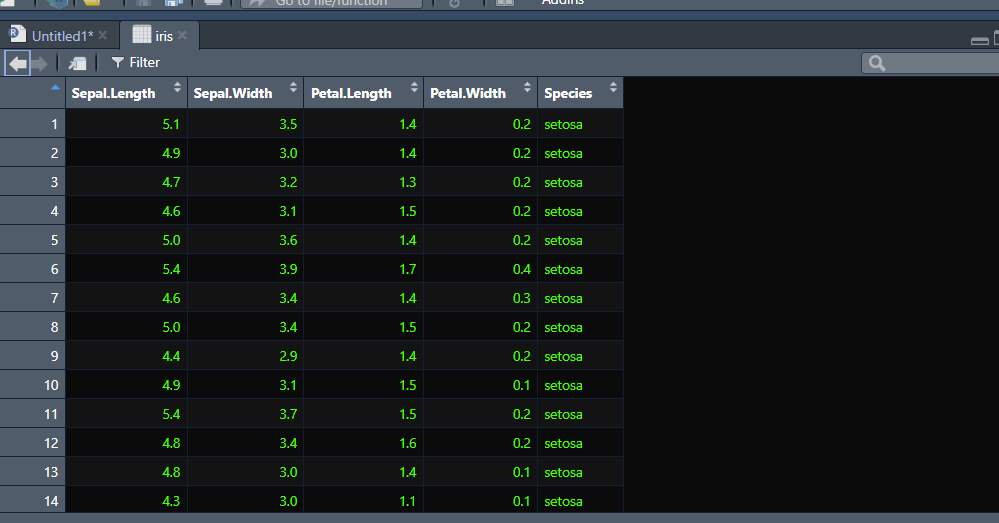
Task: Click setosa in row 1
Action: coord(563,124)
